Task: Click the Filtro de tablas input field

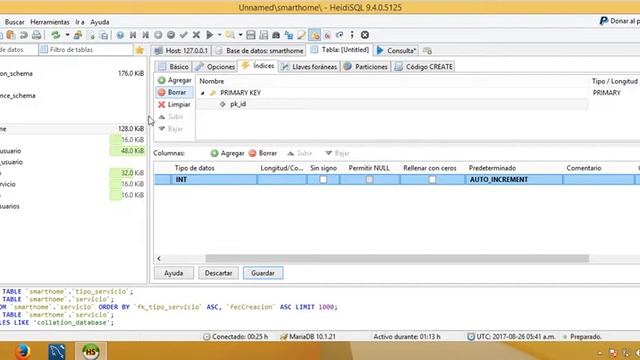Action: pos(87,50)
